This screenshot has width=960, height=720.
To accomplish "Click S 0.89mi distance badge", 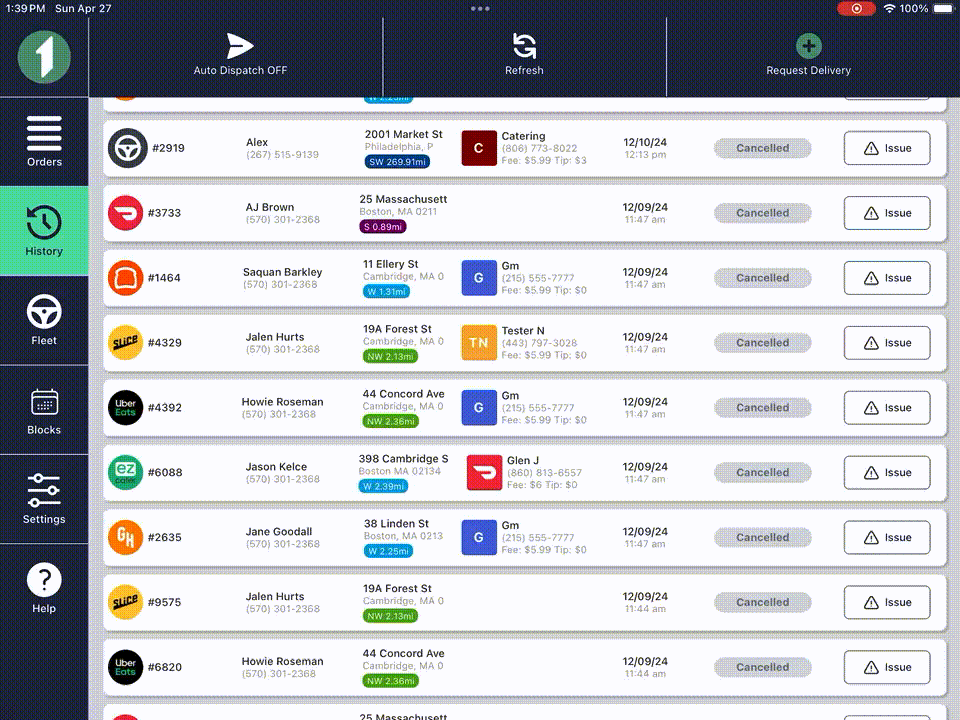I will click(x=383, y=227).
